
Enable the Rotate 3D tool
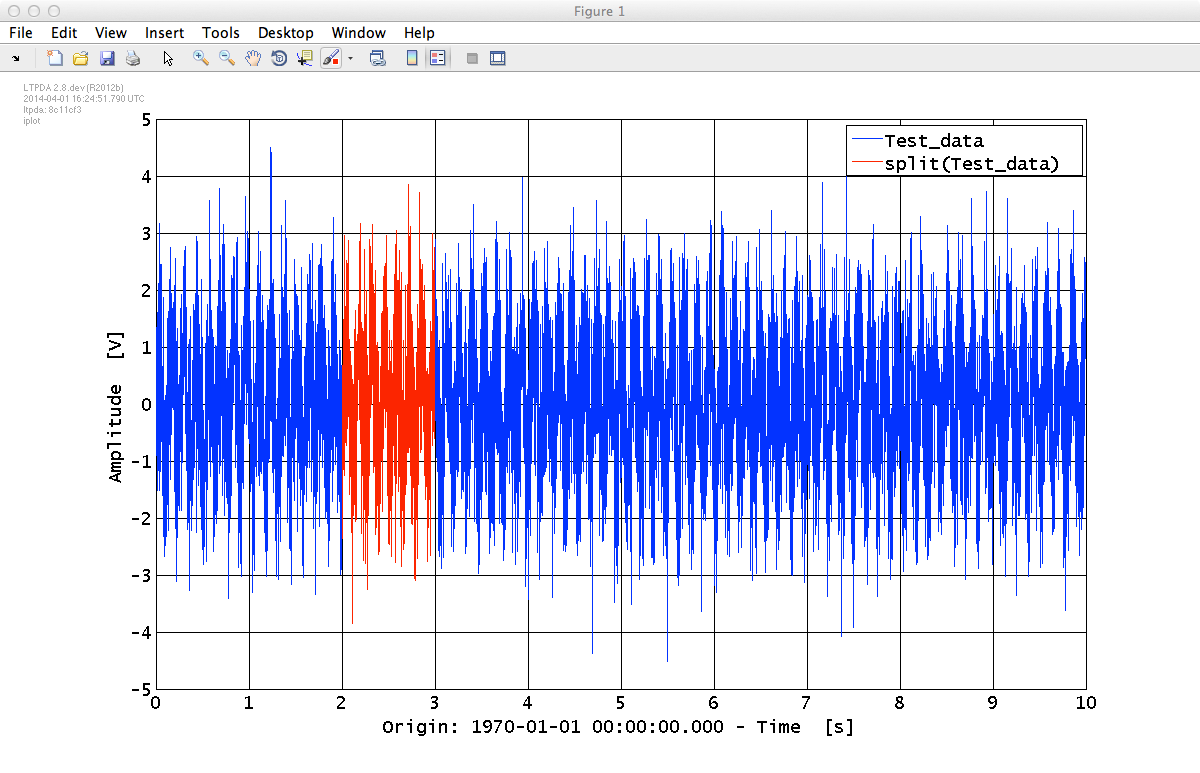pos(279,59)
